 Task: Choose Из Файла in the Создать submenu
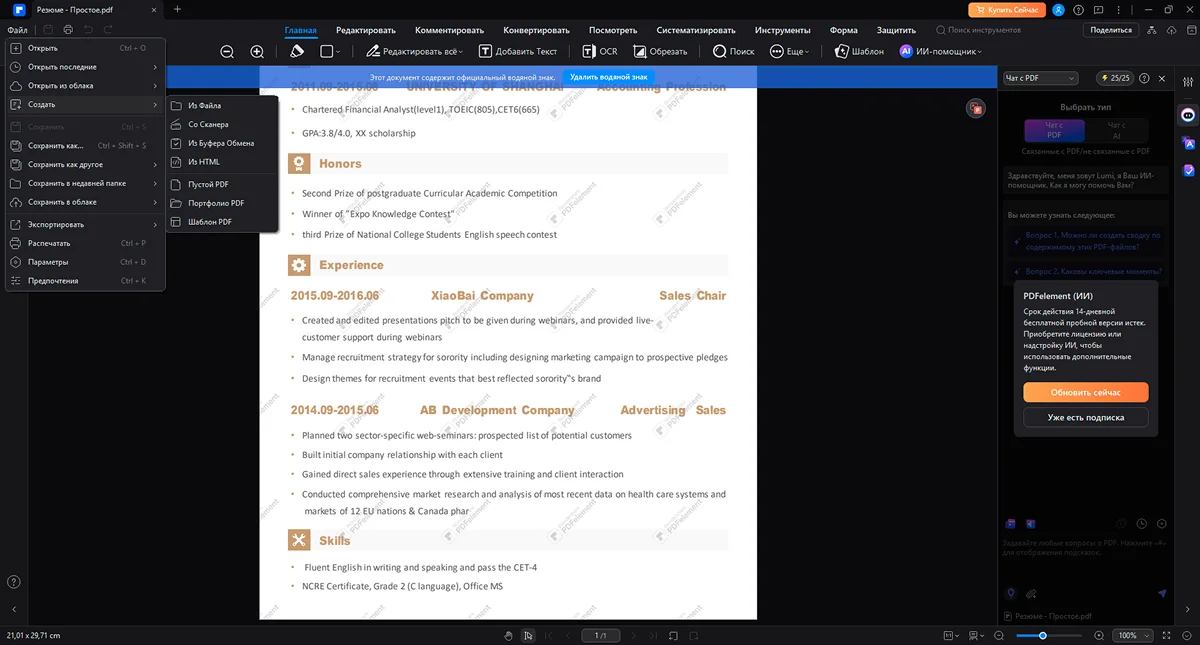(x=223, y=105)
